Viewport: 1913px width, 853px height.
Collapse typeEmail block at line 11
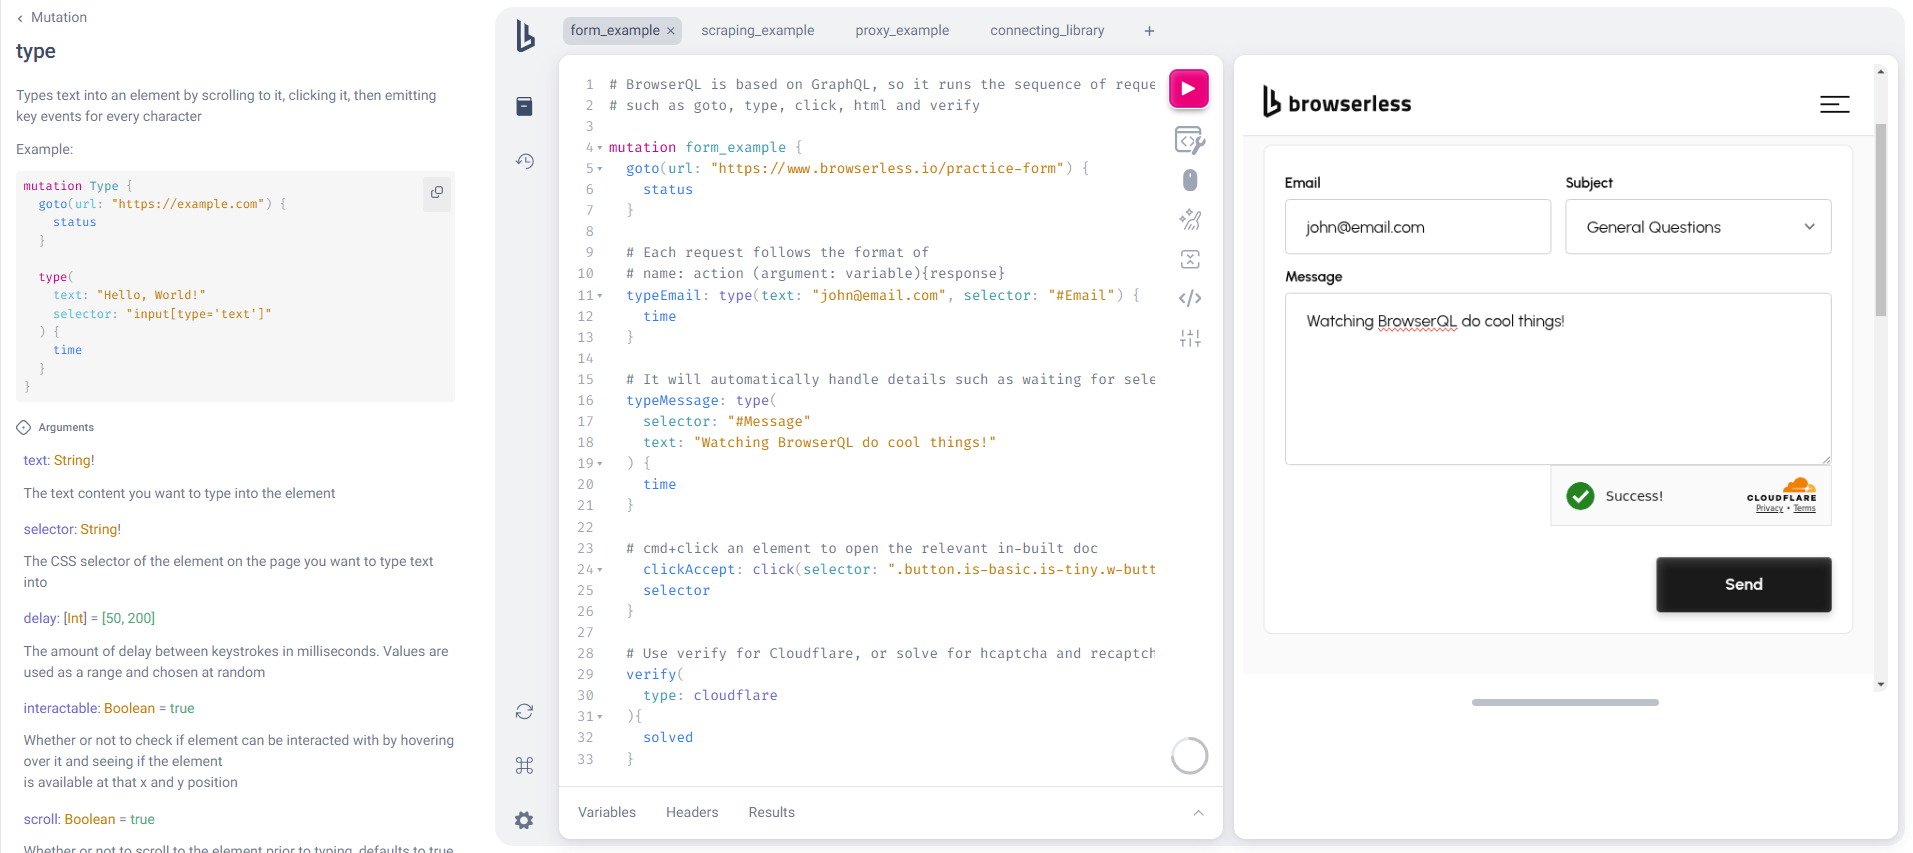tap(600, 296)
